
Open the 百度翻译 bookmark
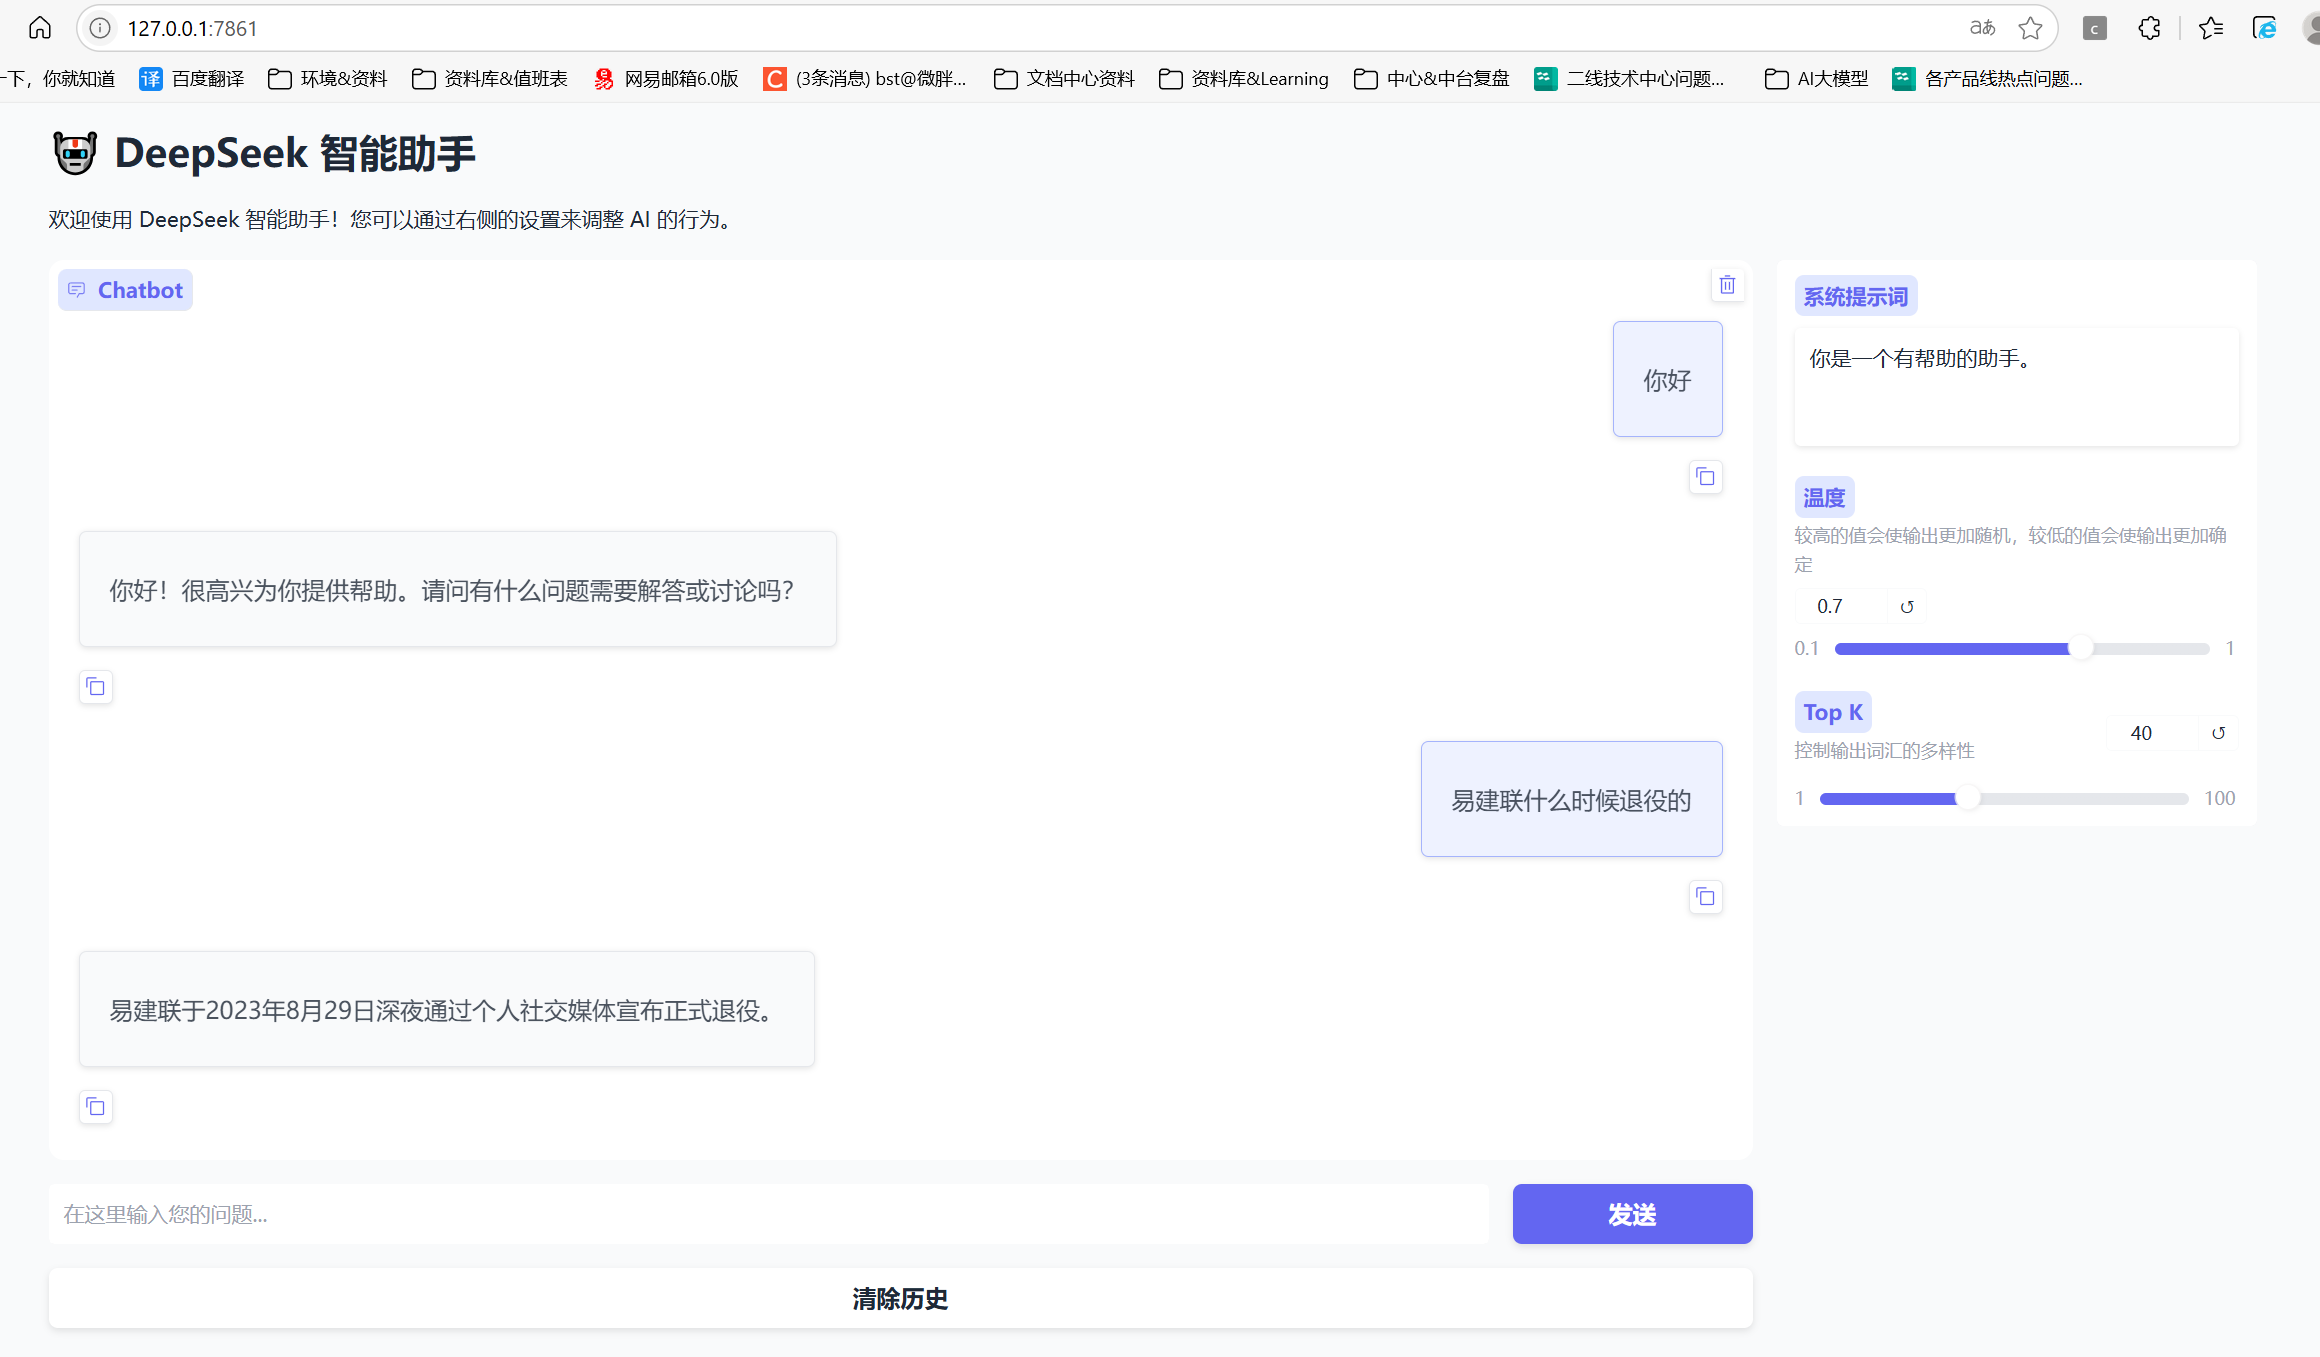pos(192,79)
